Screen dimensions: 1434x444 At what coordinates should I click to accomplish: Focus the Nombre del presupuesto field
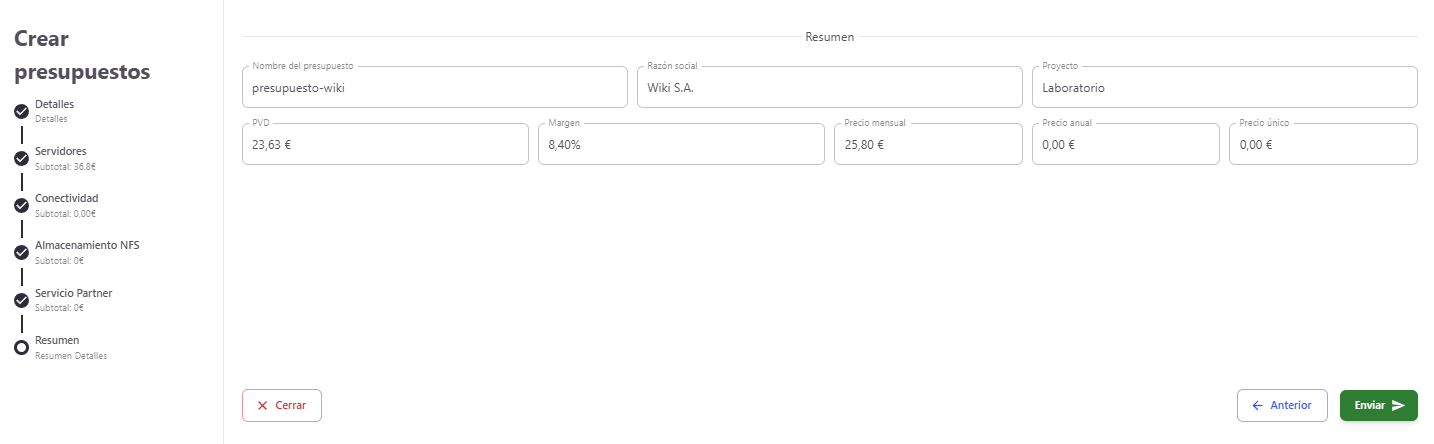pyautogui.click(x=434, y=88)
